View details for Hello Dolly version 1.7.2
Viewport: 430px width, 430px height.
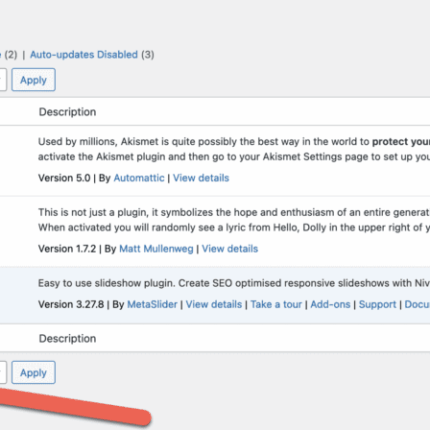(230, 249)
